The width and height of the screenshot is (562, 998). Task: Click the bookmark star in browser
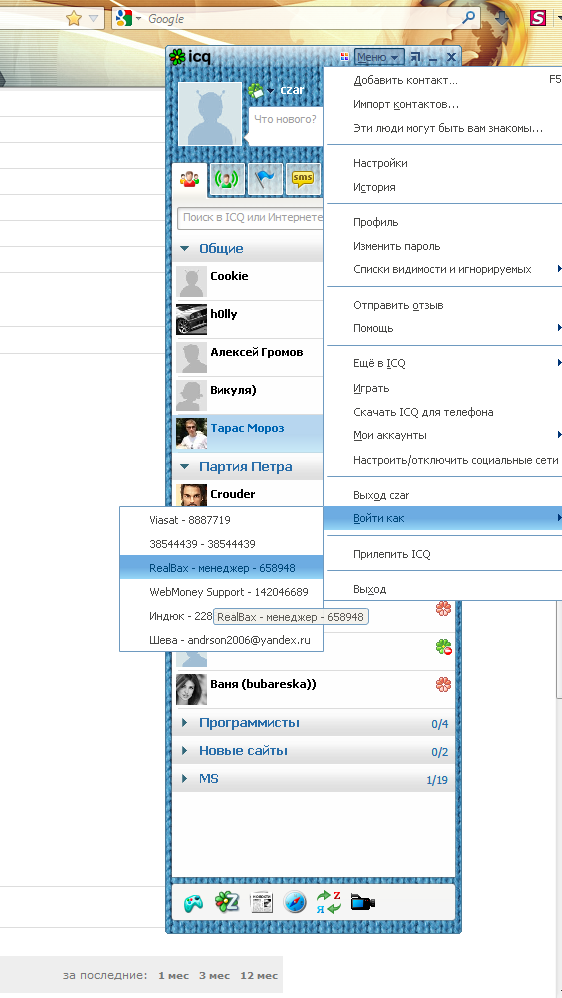coord(74,18)
